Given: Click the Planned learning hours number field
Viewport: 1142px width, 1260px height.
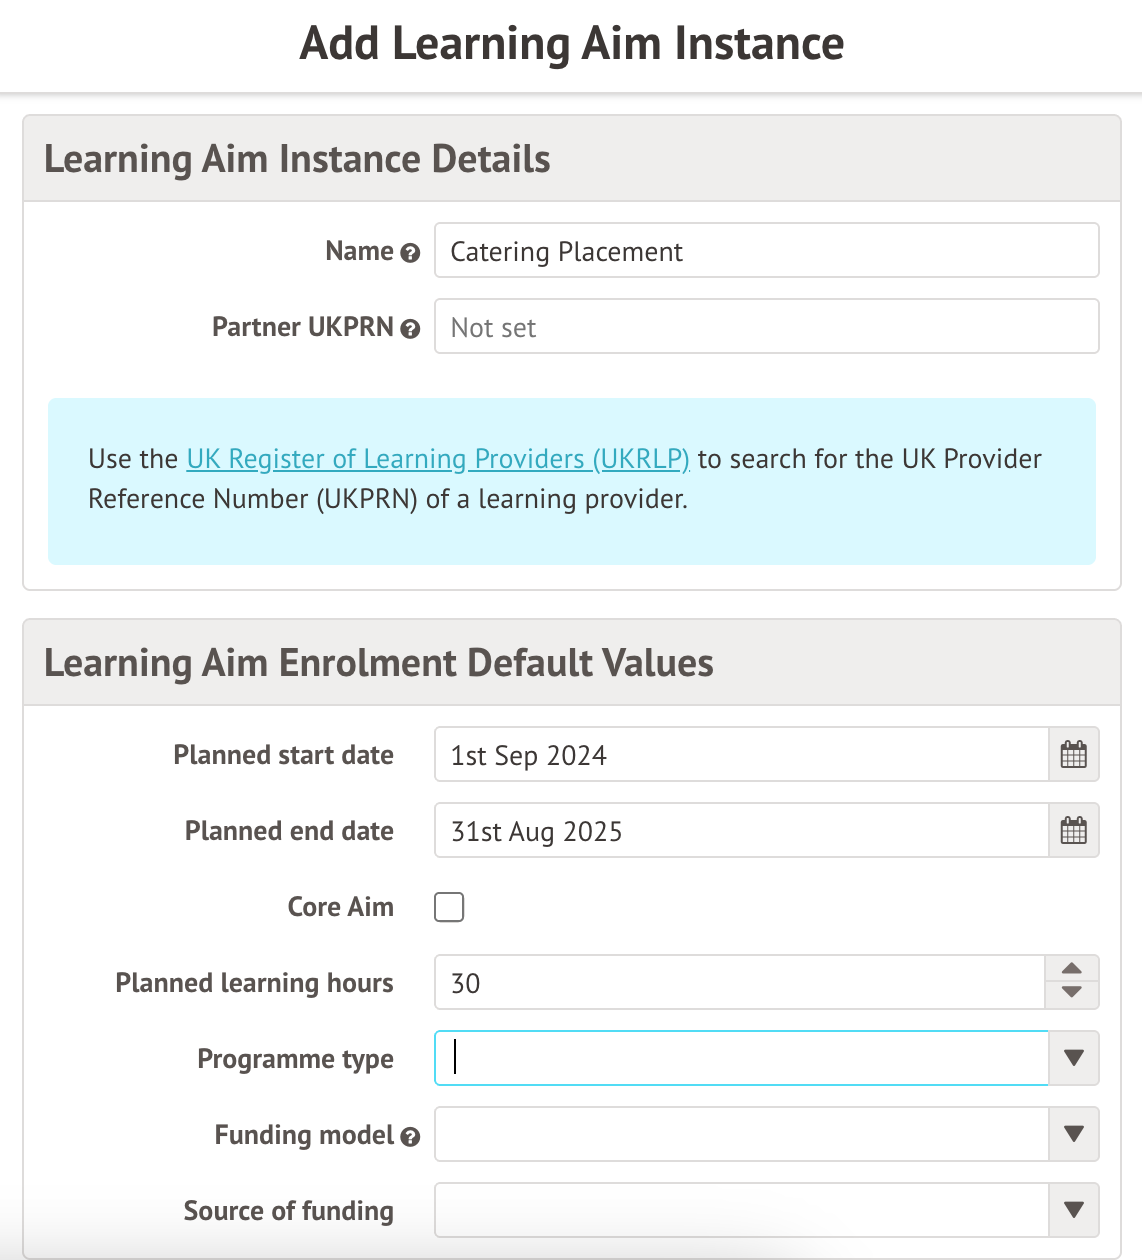Looking at the screenshot, I should pyautogui.click(x=739, y=983).
